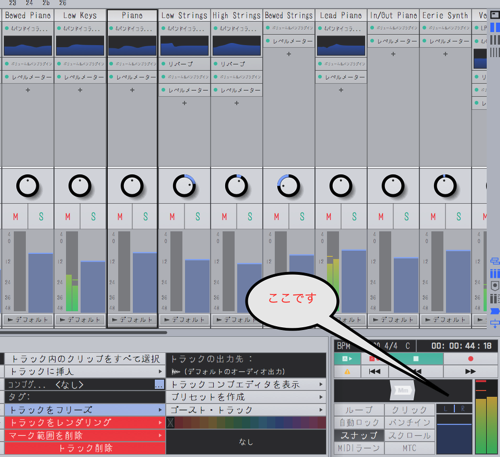Click トラック削除 to delete track

point(85,448)
